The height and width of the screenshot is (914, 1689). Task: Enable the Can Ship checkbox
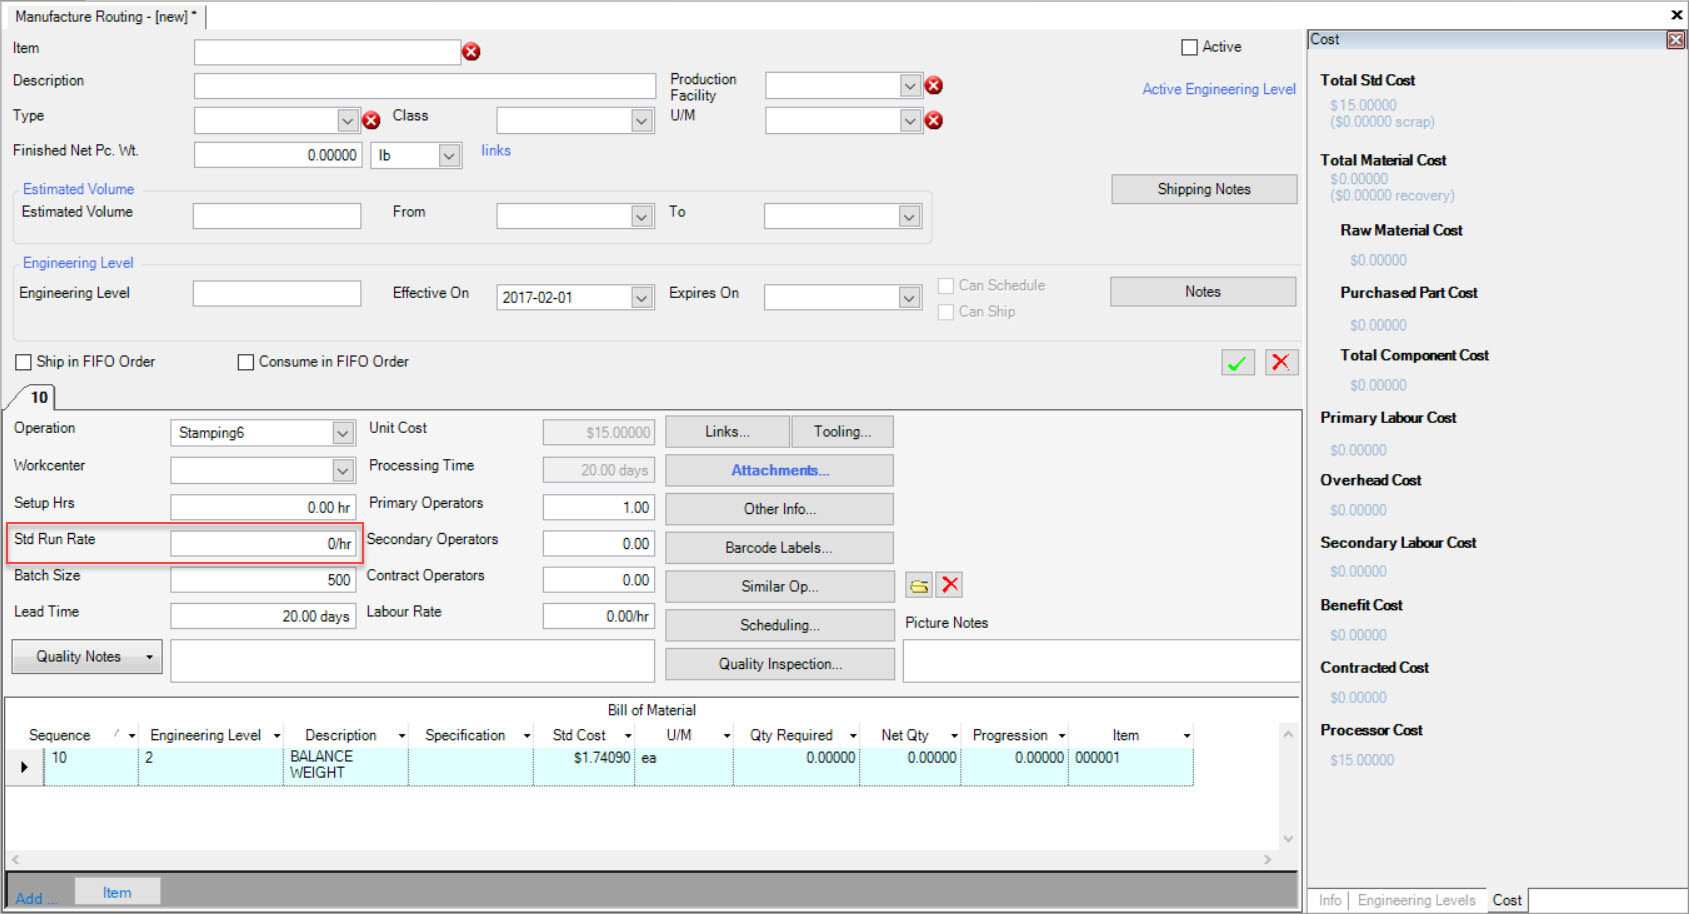pos(945,312)
